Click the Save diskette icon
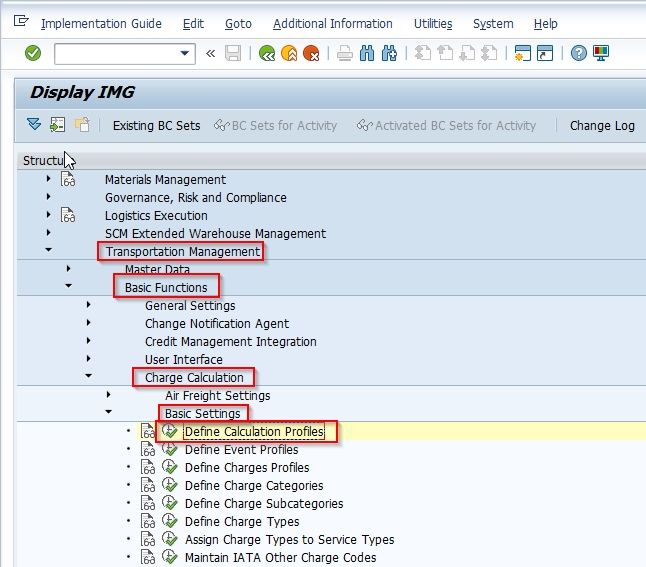 click(233, 53)
